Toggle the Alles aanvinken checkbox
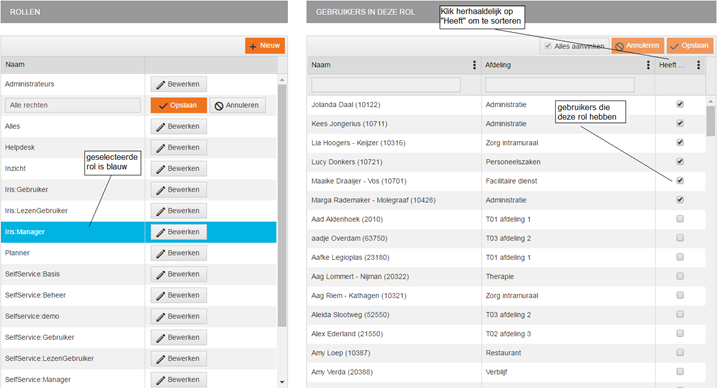This screenshot has height=388, width=717. click(548, 46)
